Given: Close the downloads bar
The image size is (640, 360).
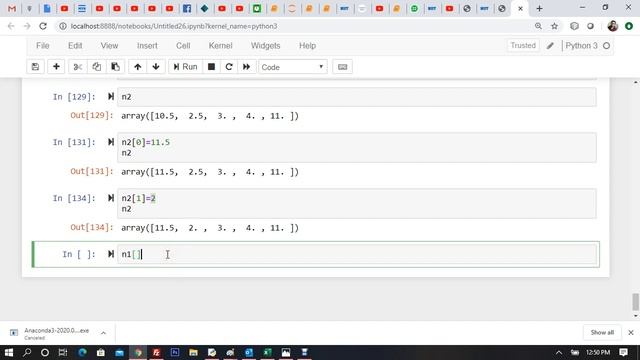Looking at the screenshot, I should point(631,333).
